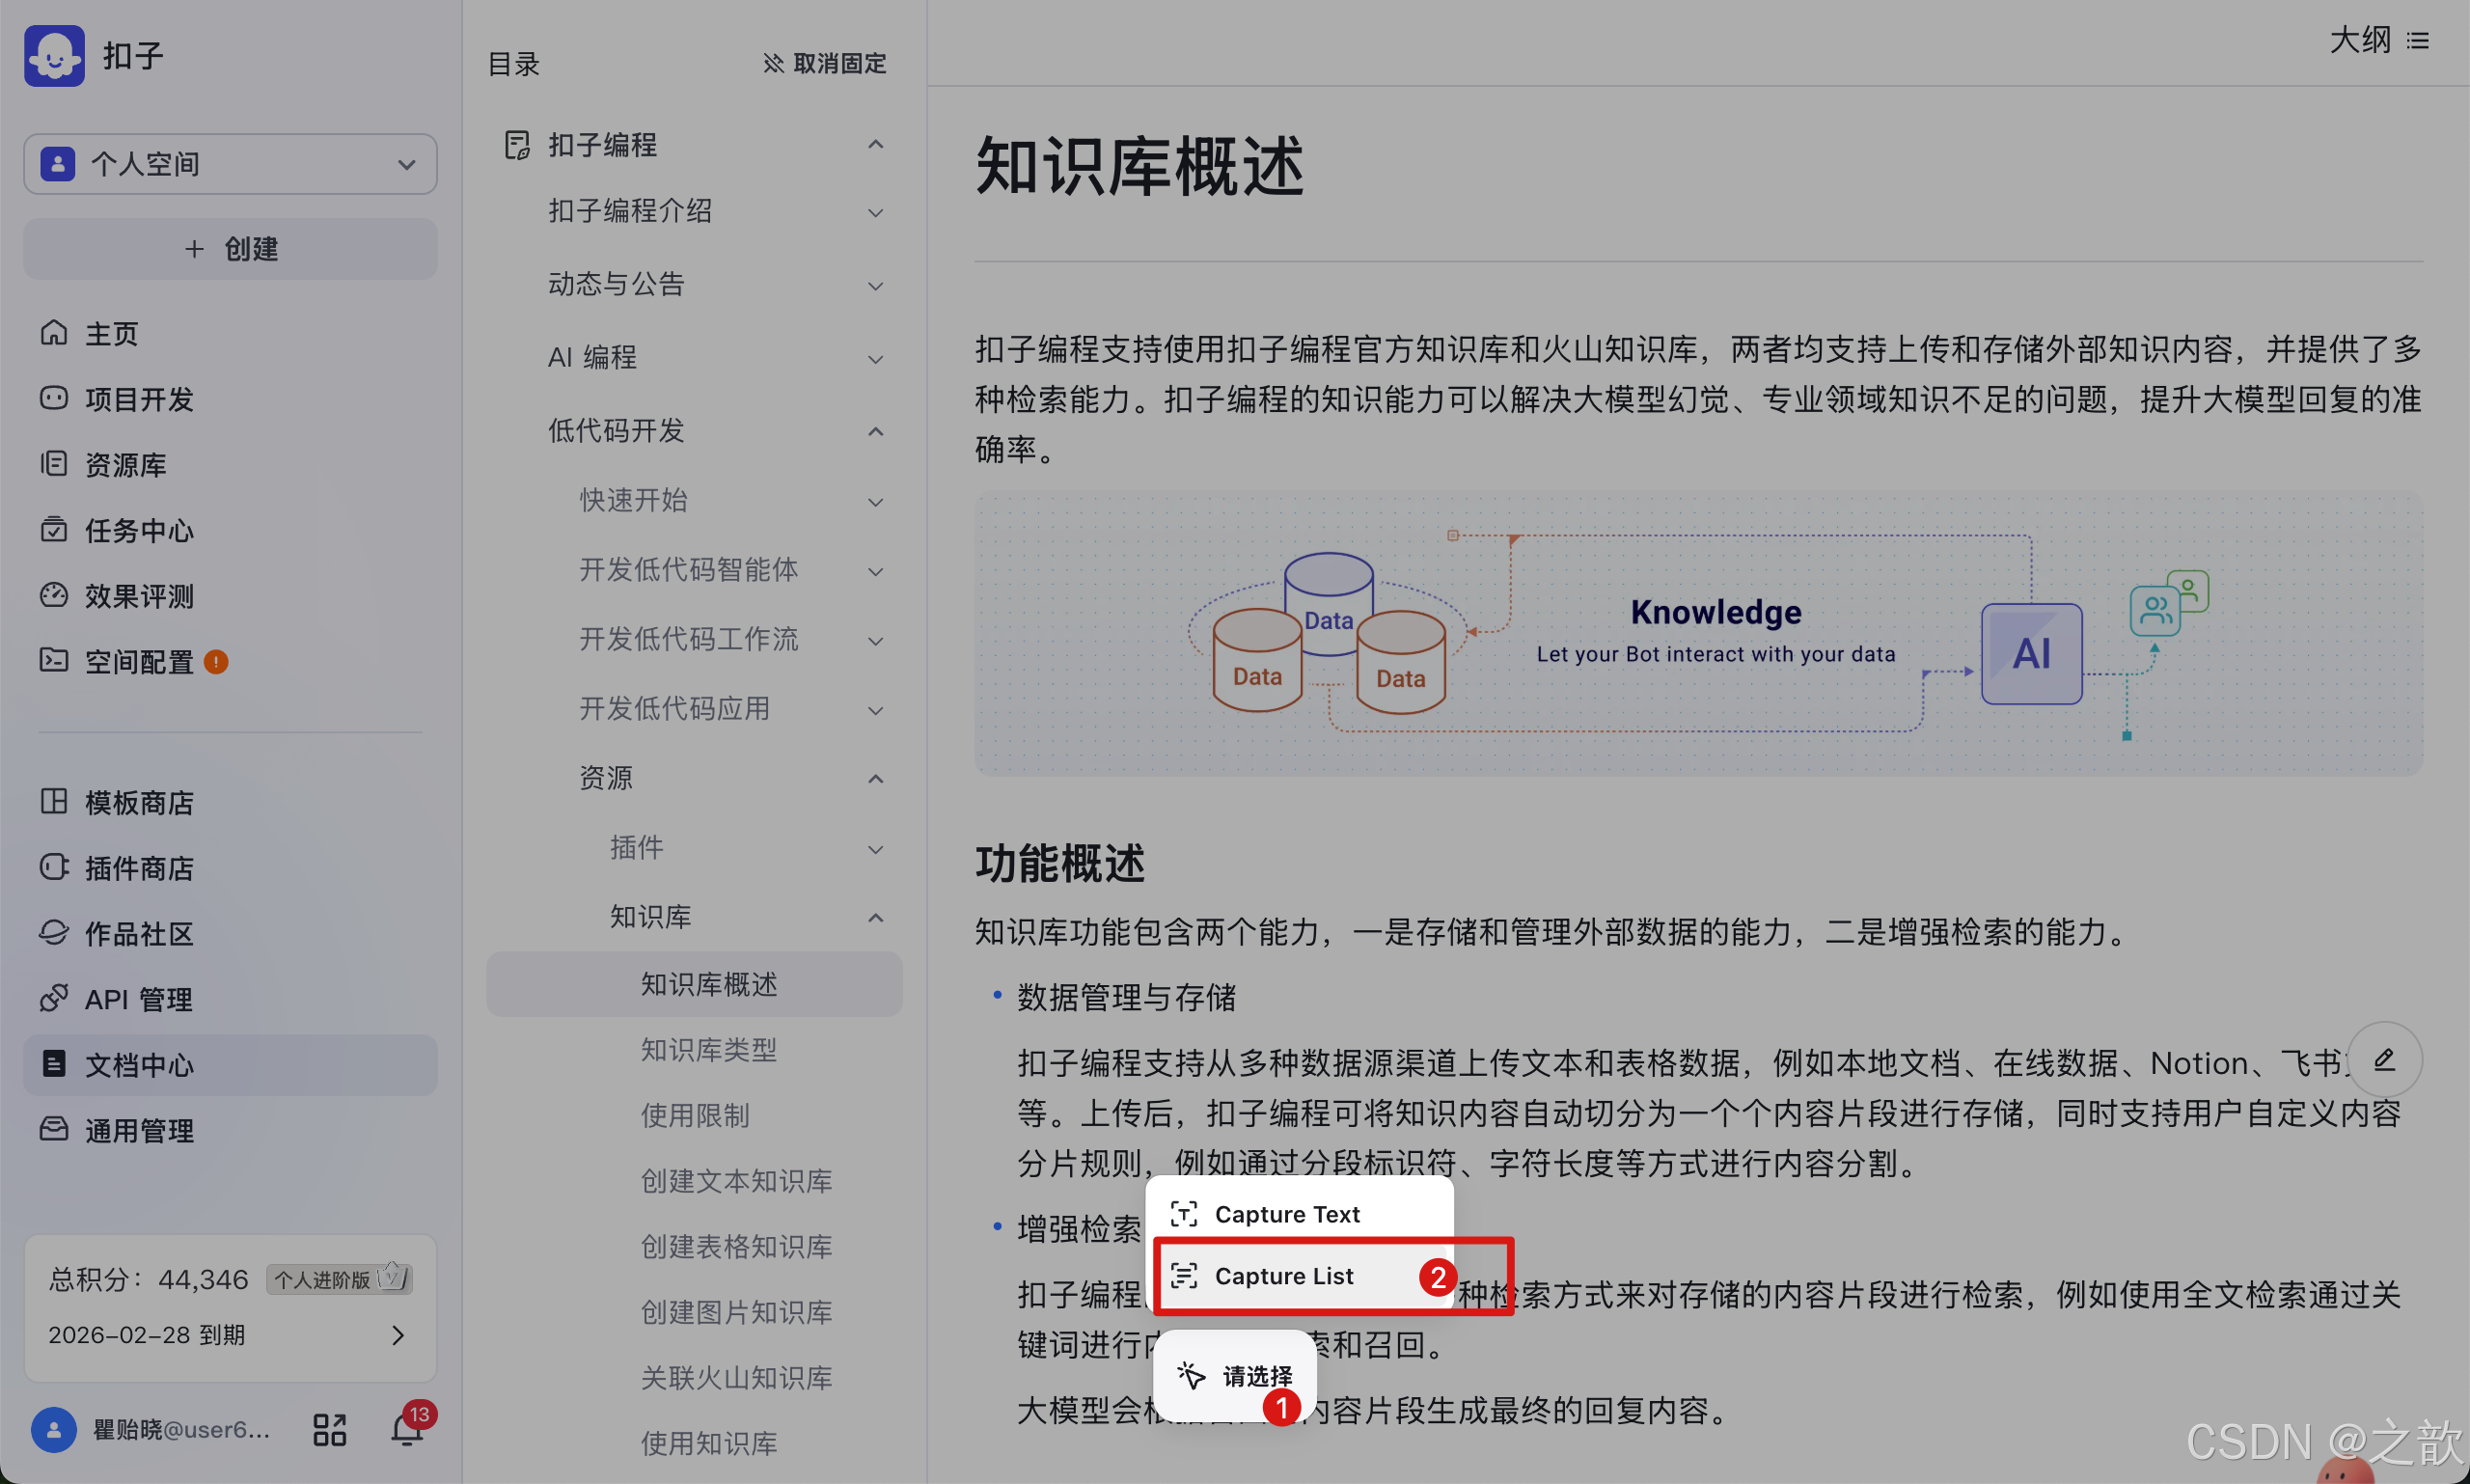Click the apps grid icon near the avatar

tap(328, 1429)
